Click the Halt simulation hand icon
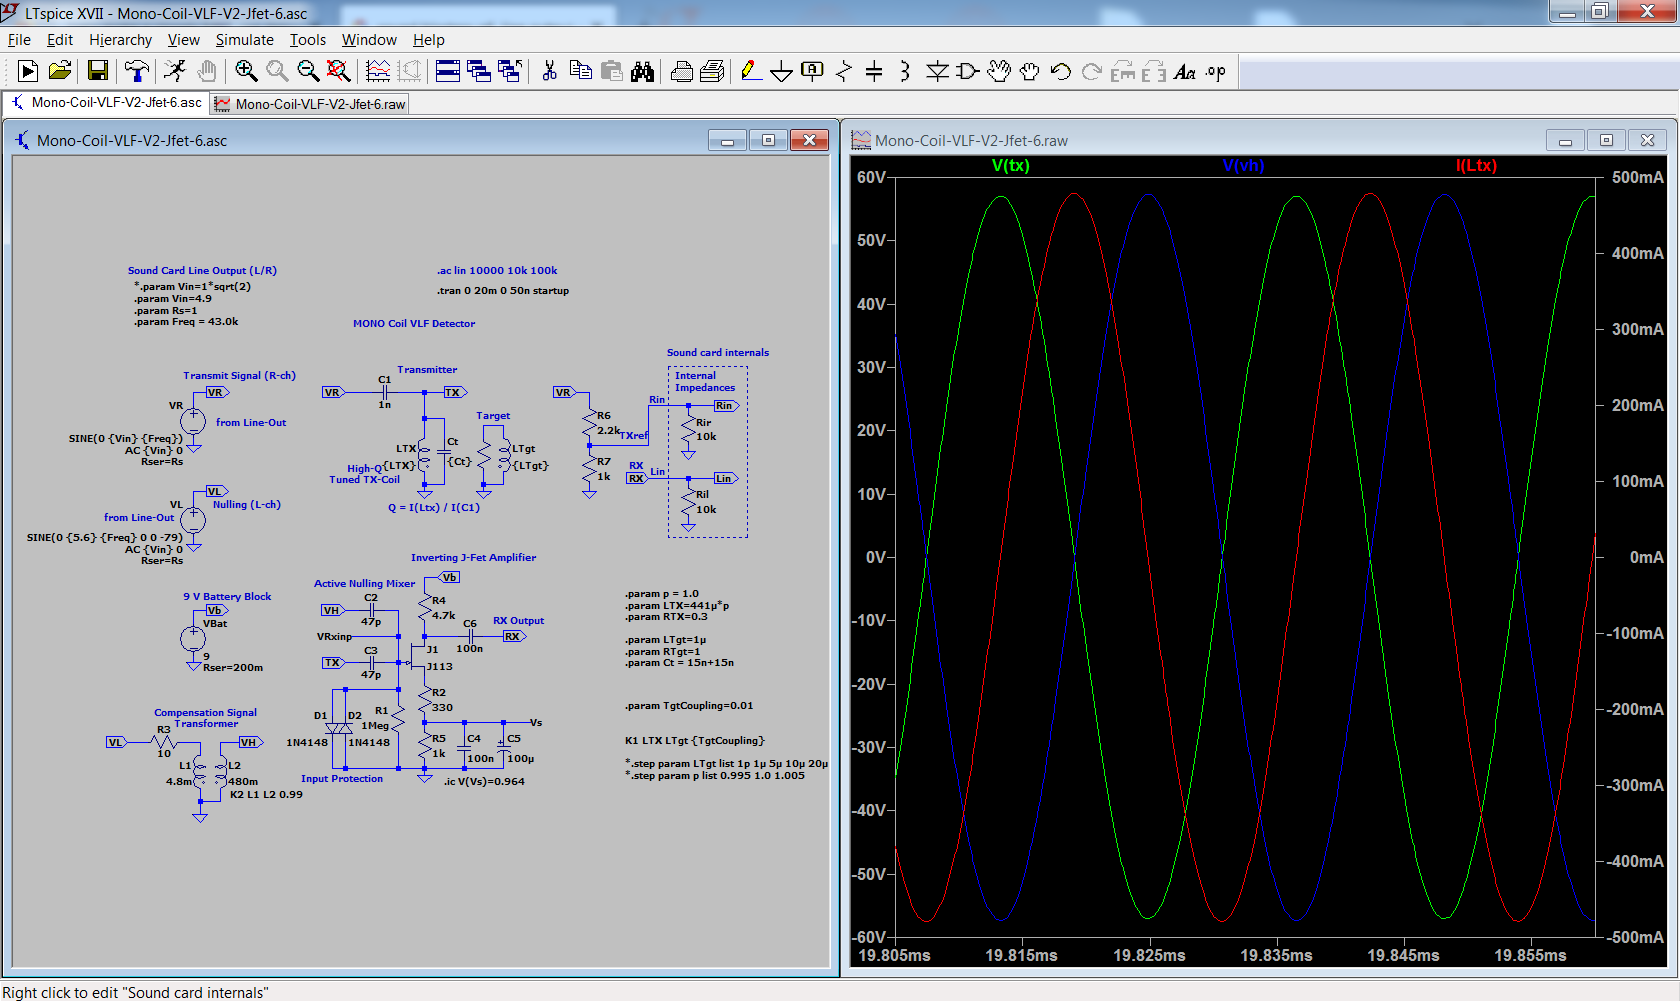Screen dimensions: 1680x1002 (207, 71)
